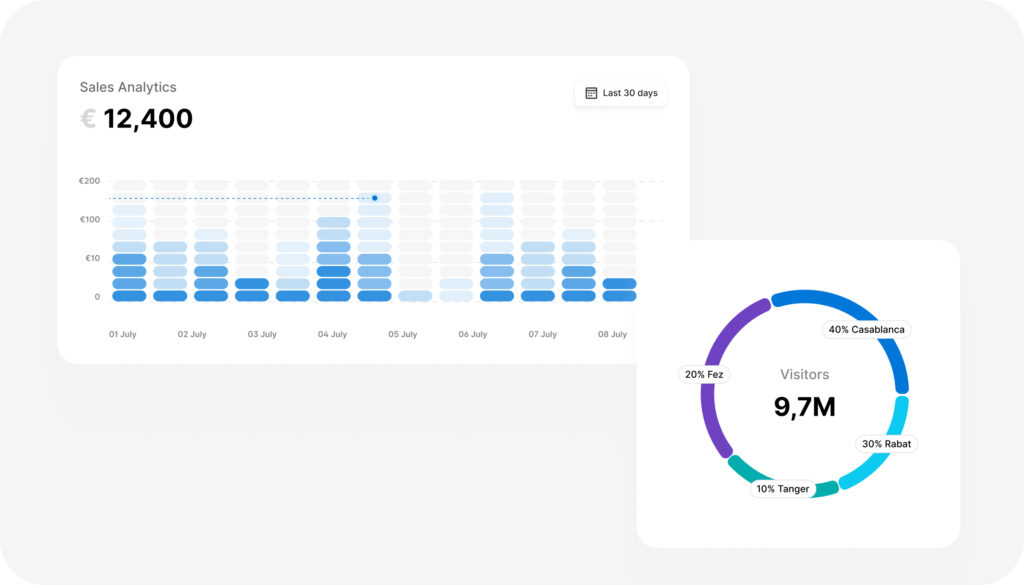
Task: Click the 06 July axis label
Action: pos(473,334)
